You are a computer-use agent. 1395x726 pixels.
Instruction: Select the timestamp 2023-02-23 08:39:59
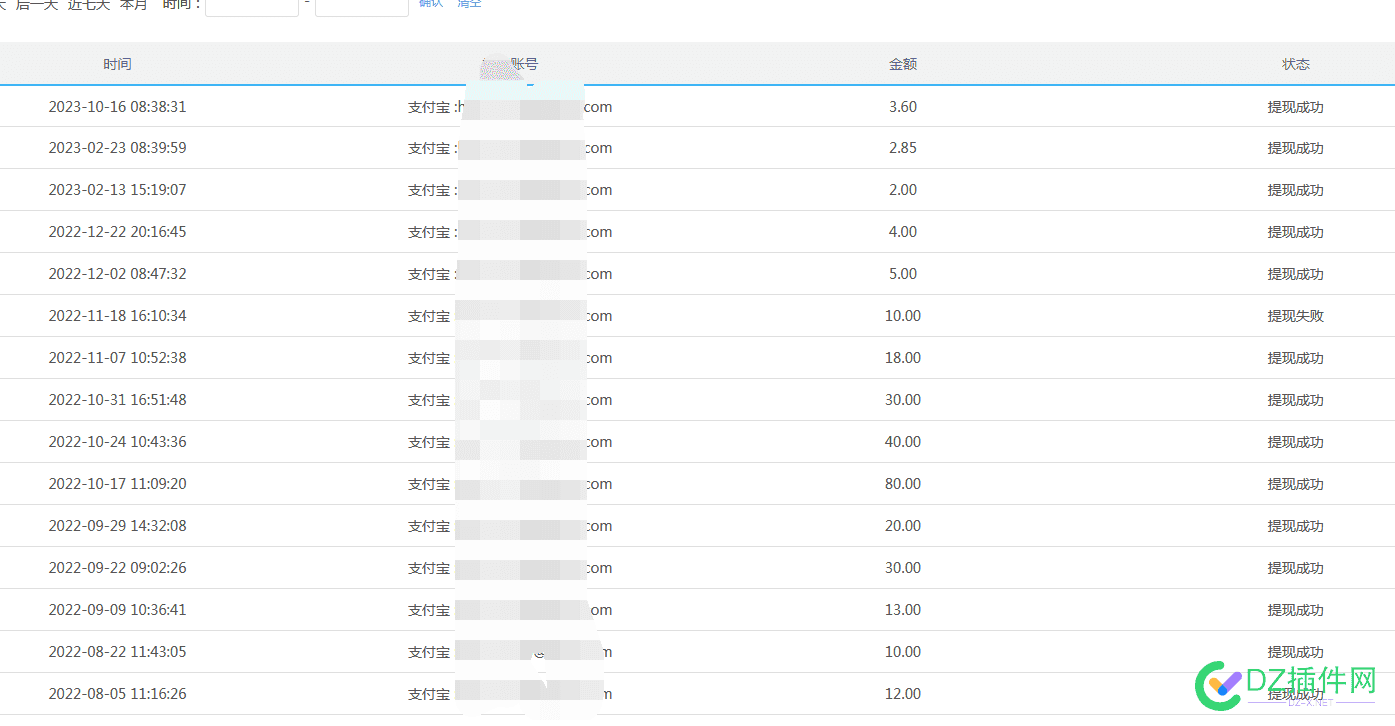(x=117, y=148)
